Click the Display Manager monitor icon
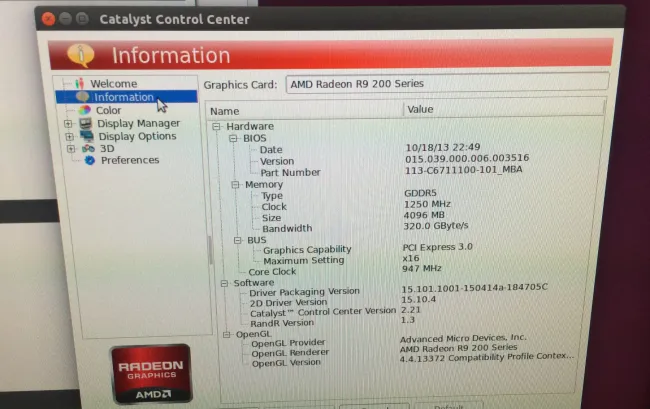The width and height of the screenshot is (650, 409). pyautogui.click(x=86, y=123)
